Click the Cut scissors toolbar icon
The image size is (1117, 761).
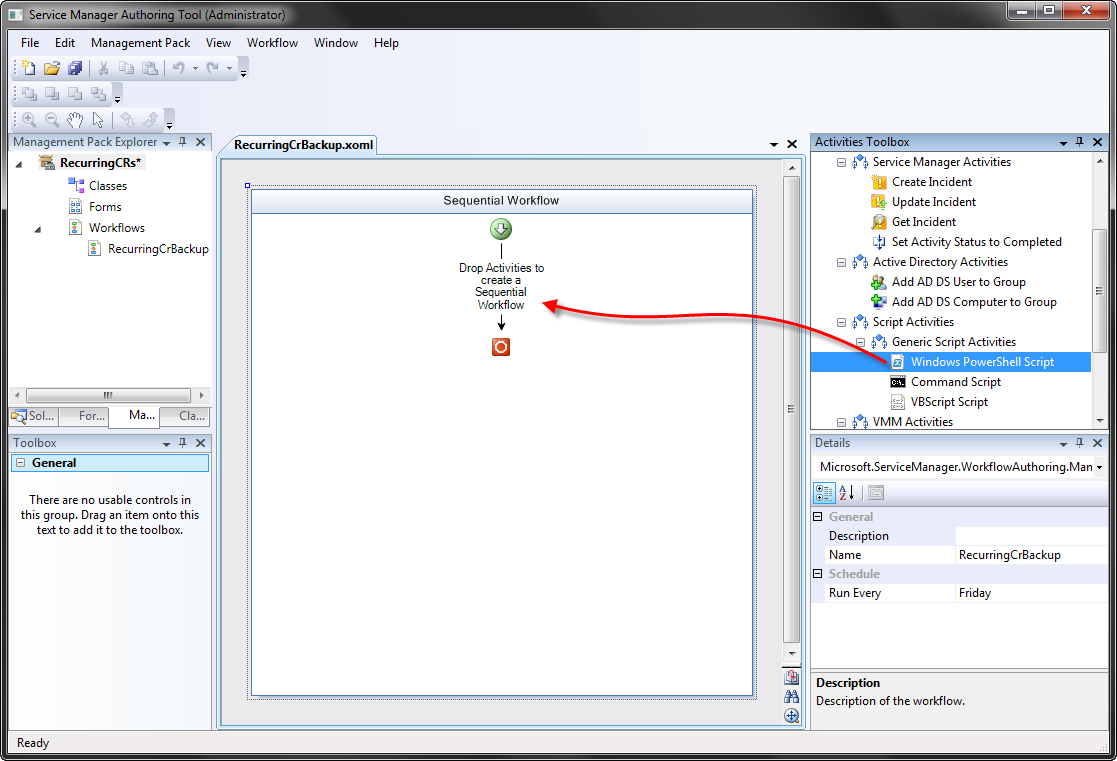pos(103,68)
